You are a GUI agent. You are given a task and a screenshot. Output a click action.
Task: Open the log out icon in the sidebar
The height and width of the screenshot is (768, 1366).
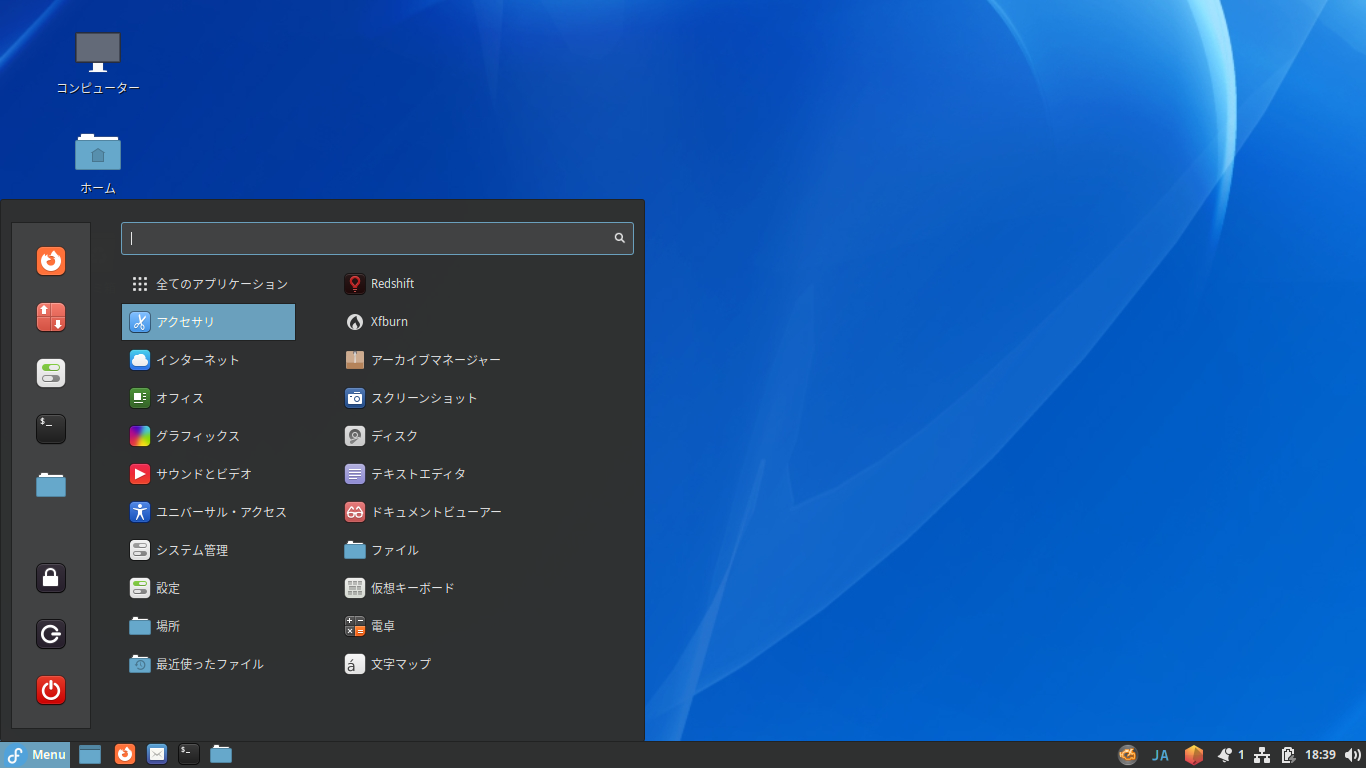[x=50, y=633]
